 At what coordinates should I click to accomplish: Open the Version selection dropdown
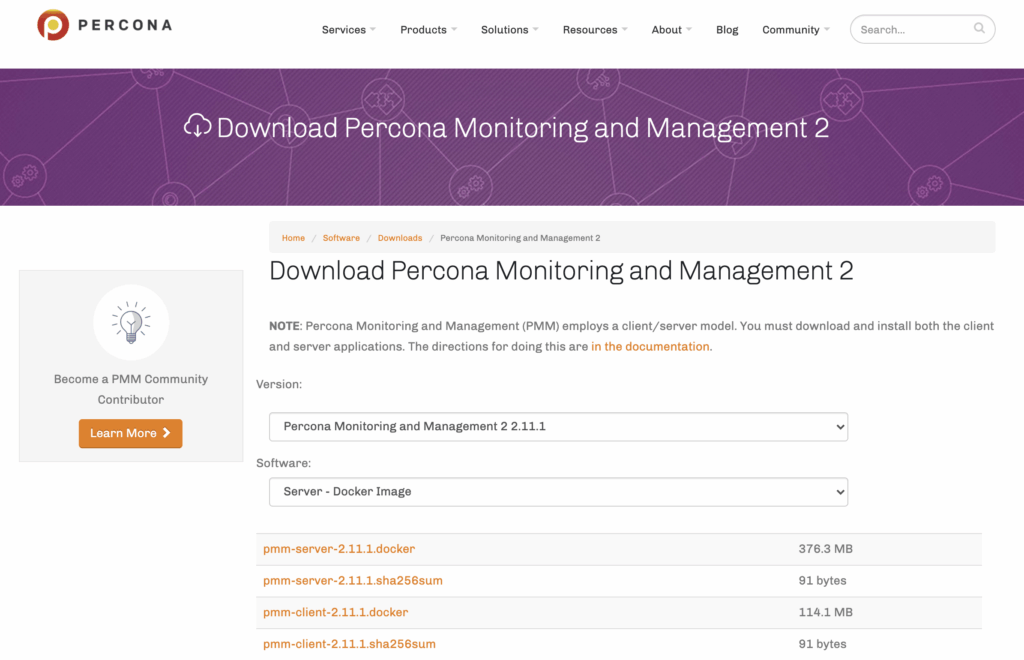coord(557,426)
